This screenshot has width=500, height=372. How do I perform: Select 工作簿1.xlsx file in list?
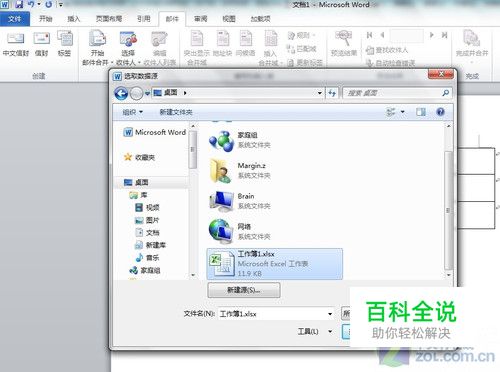[x=274, y=264]
